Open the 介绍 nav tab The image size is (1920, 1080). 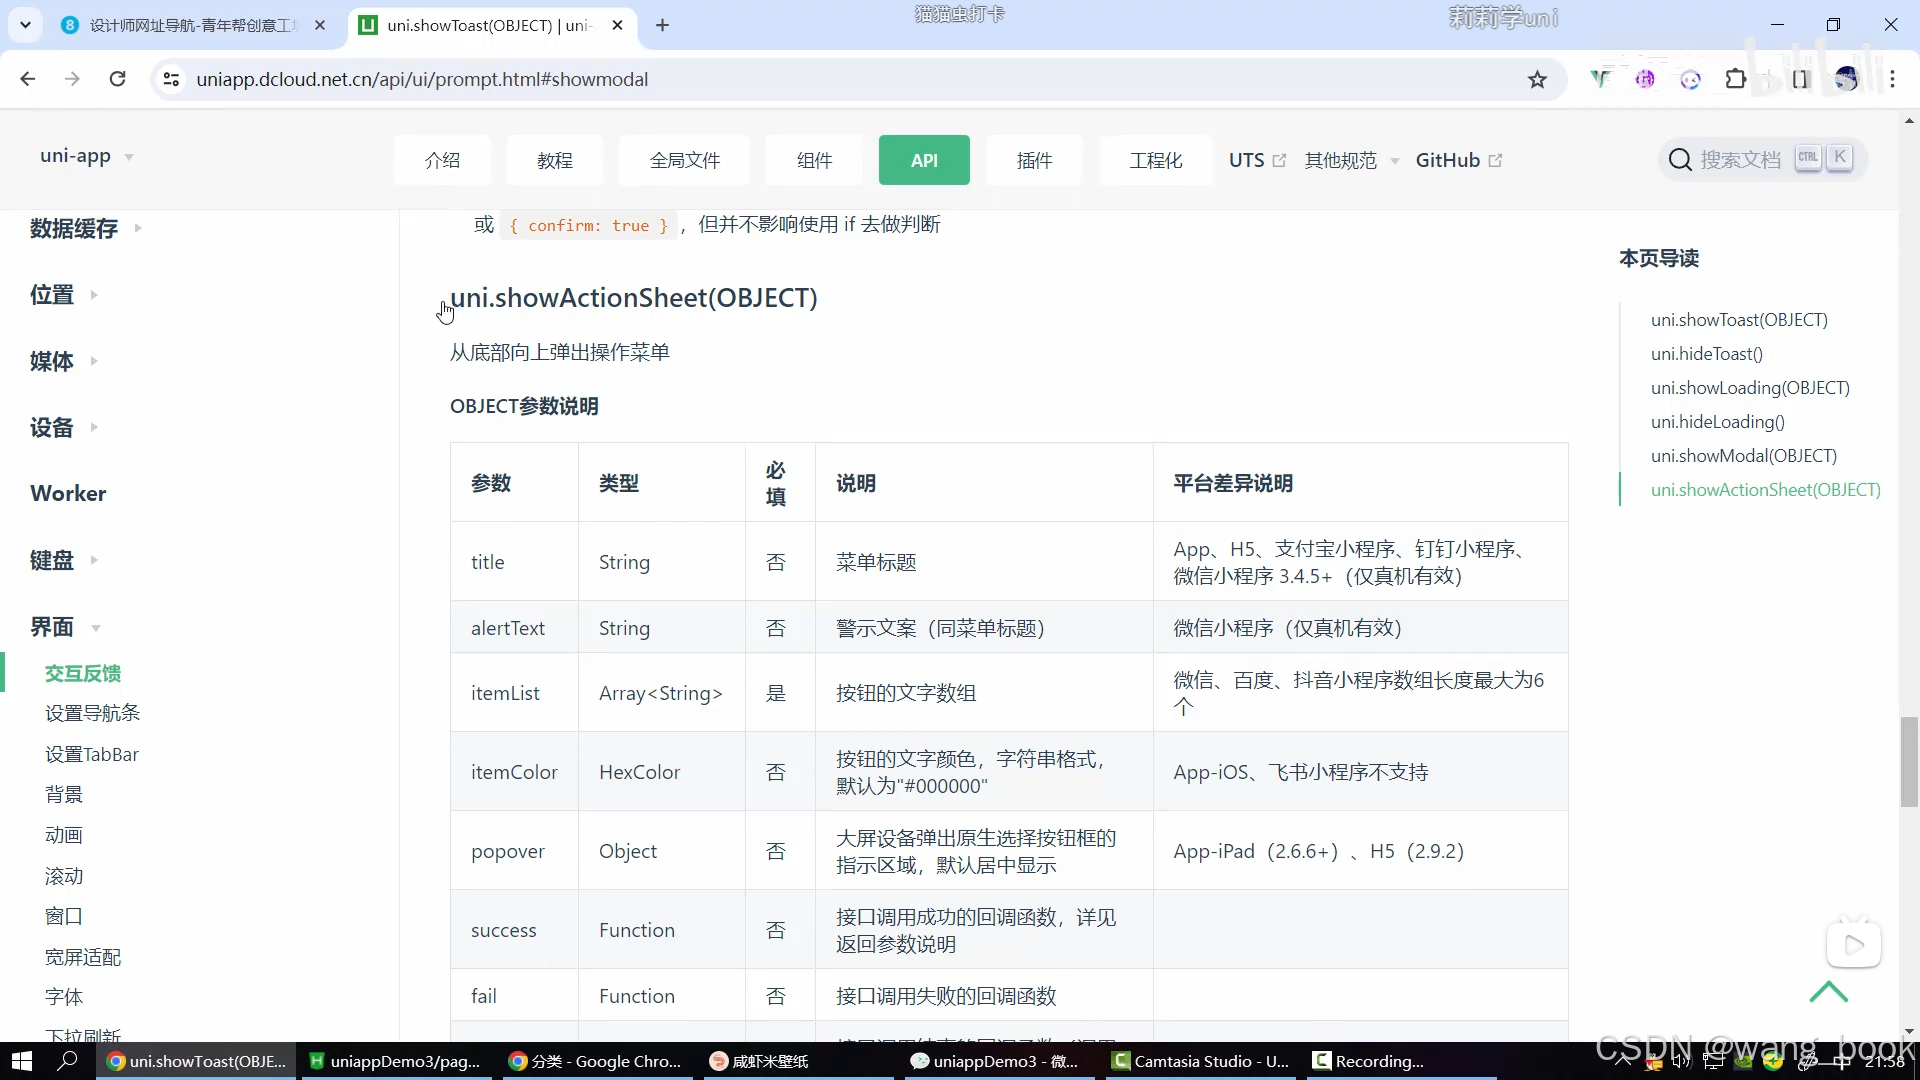click(x=442, y=160)
